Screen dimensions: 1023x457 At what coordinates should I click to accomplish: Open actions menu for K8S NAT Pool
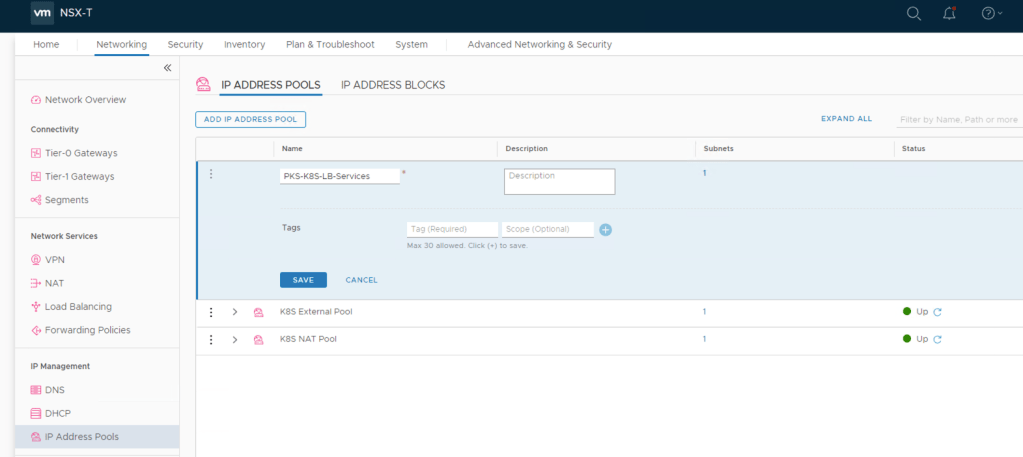point(211,340)
